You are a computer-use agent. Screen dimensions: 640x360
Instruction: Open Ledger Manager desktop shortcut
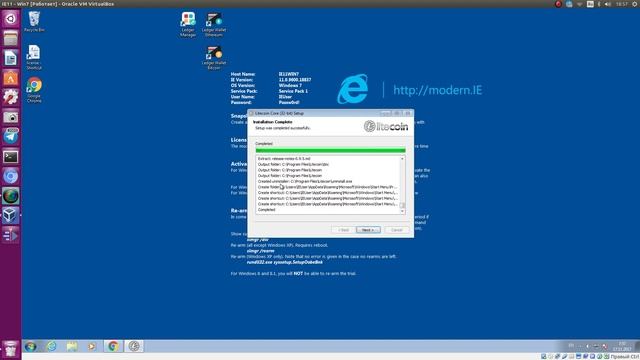coord(188,24)
